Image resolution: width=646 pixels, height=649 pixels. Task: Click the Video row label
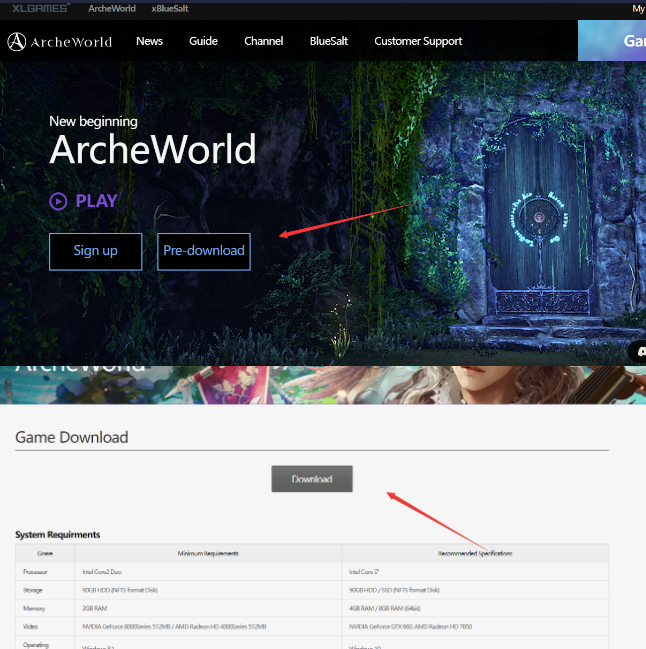pos(30,626)
